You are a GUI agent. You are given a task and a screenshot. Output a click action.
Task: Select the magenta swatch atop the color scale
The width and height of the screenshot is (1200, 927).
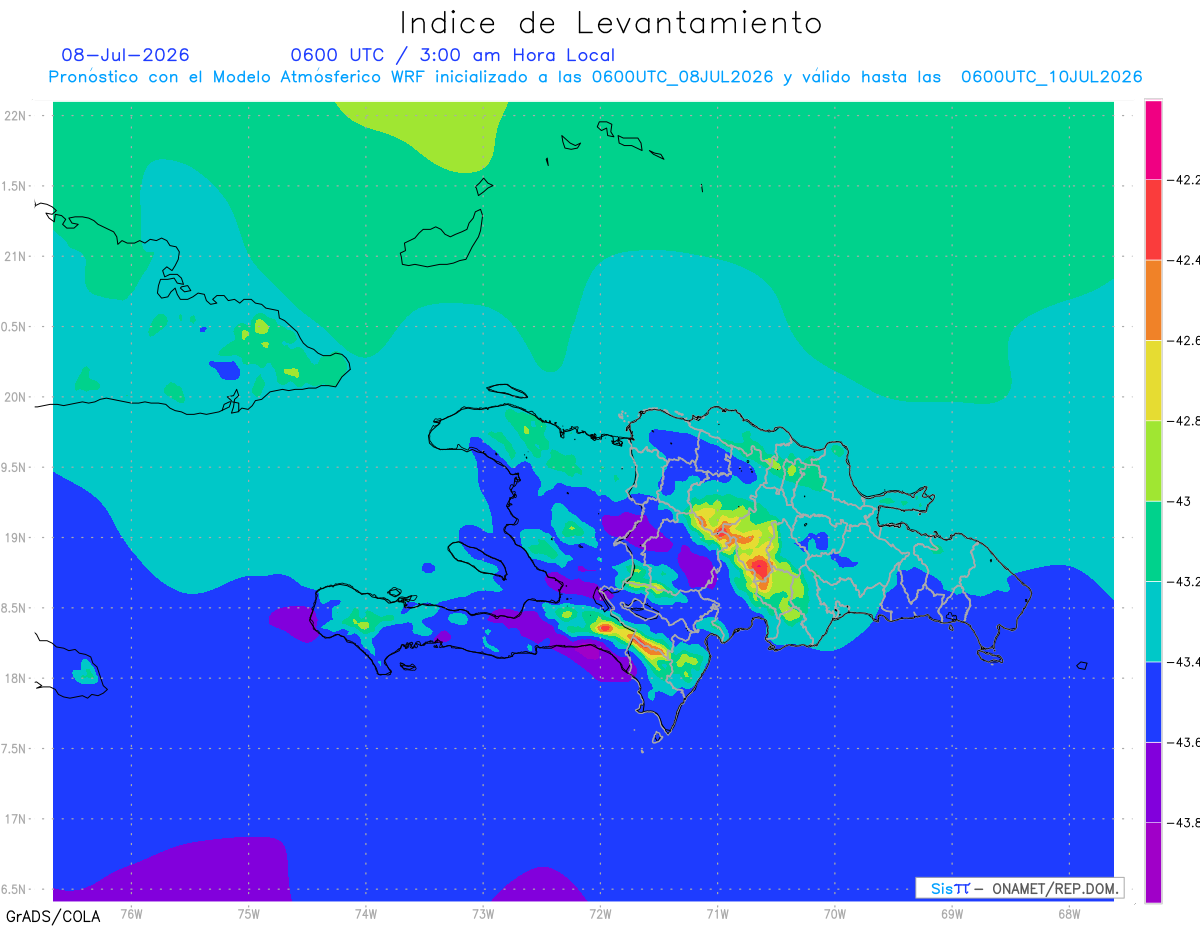1153,140
